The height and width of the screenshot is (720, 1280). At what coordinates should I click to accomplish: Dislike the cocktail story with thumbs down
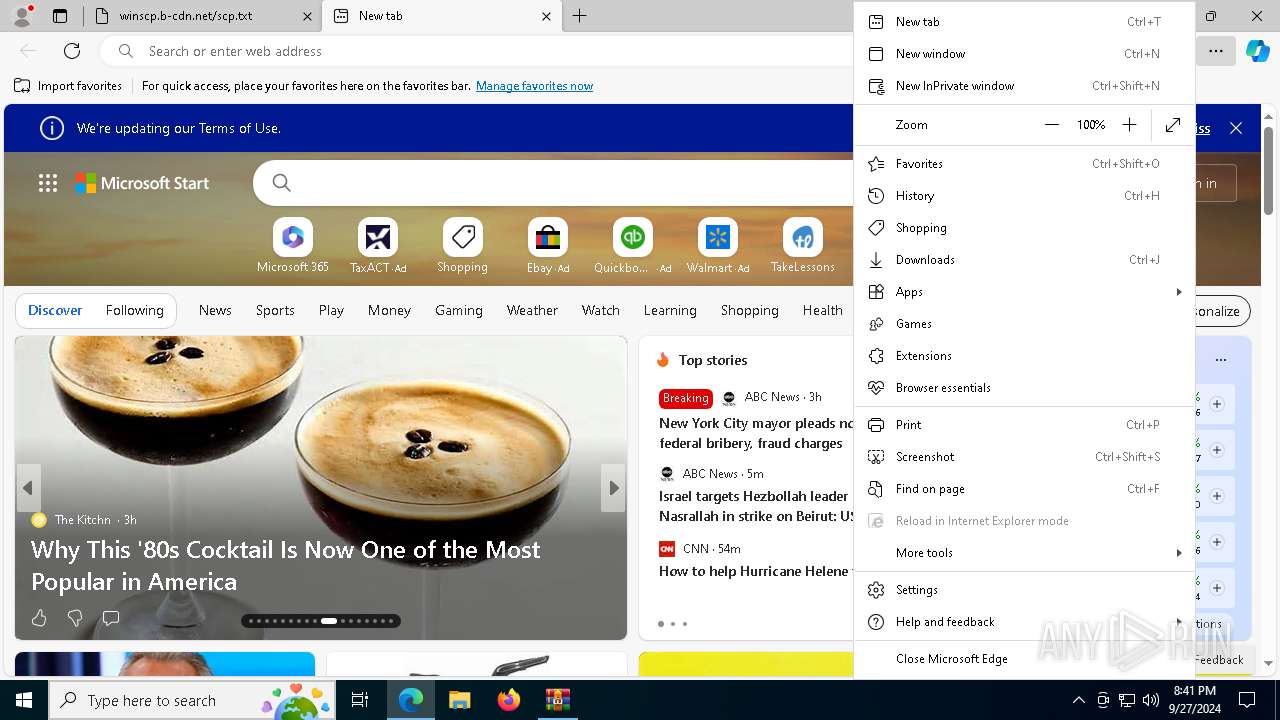tap(75, 619)
